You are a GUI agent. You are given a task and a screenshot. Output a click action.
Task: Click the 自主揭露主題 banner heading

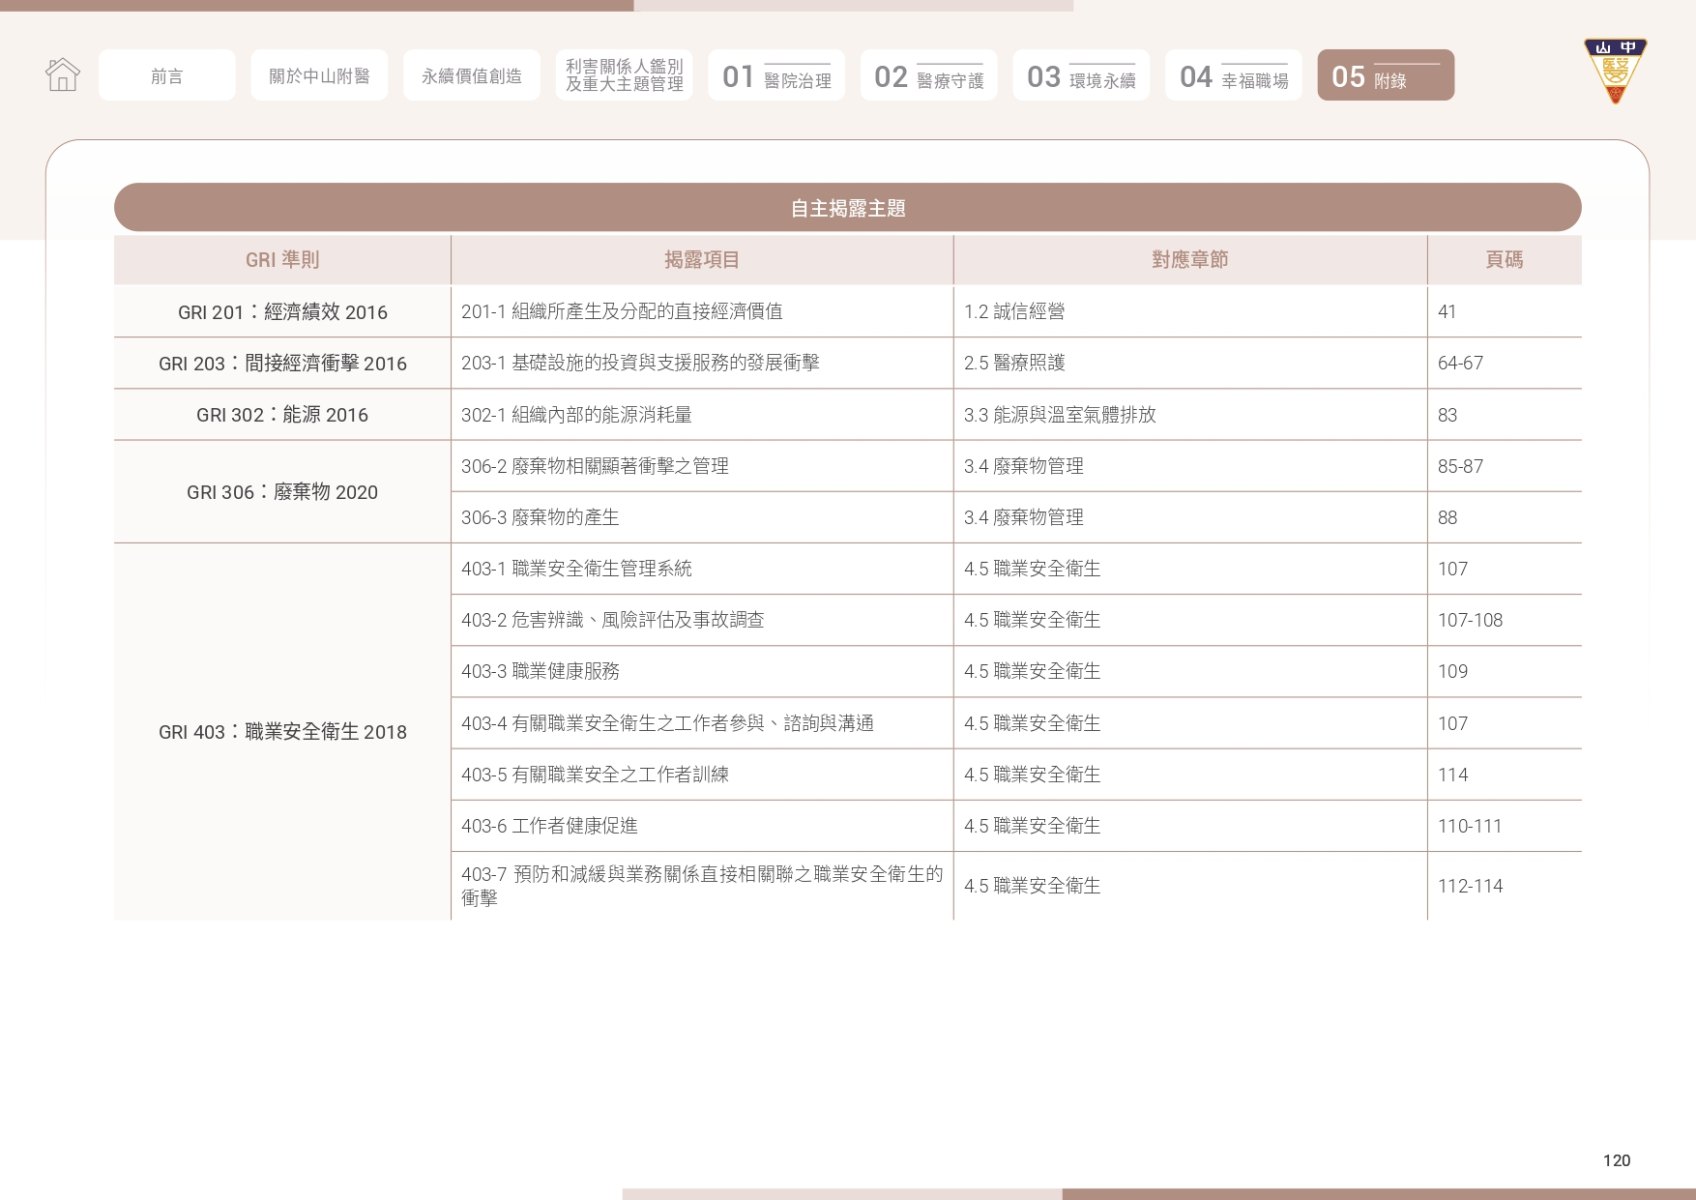(848, 208)
